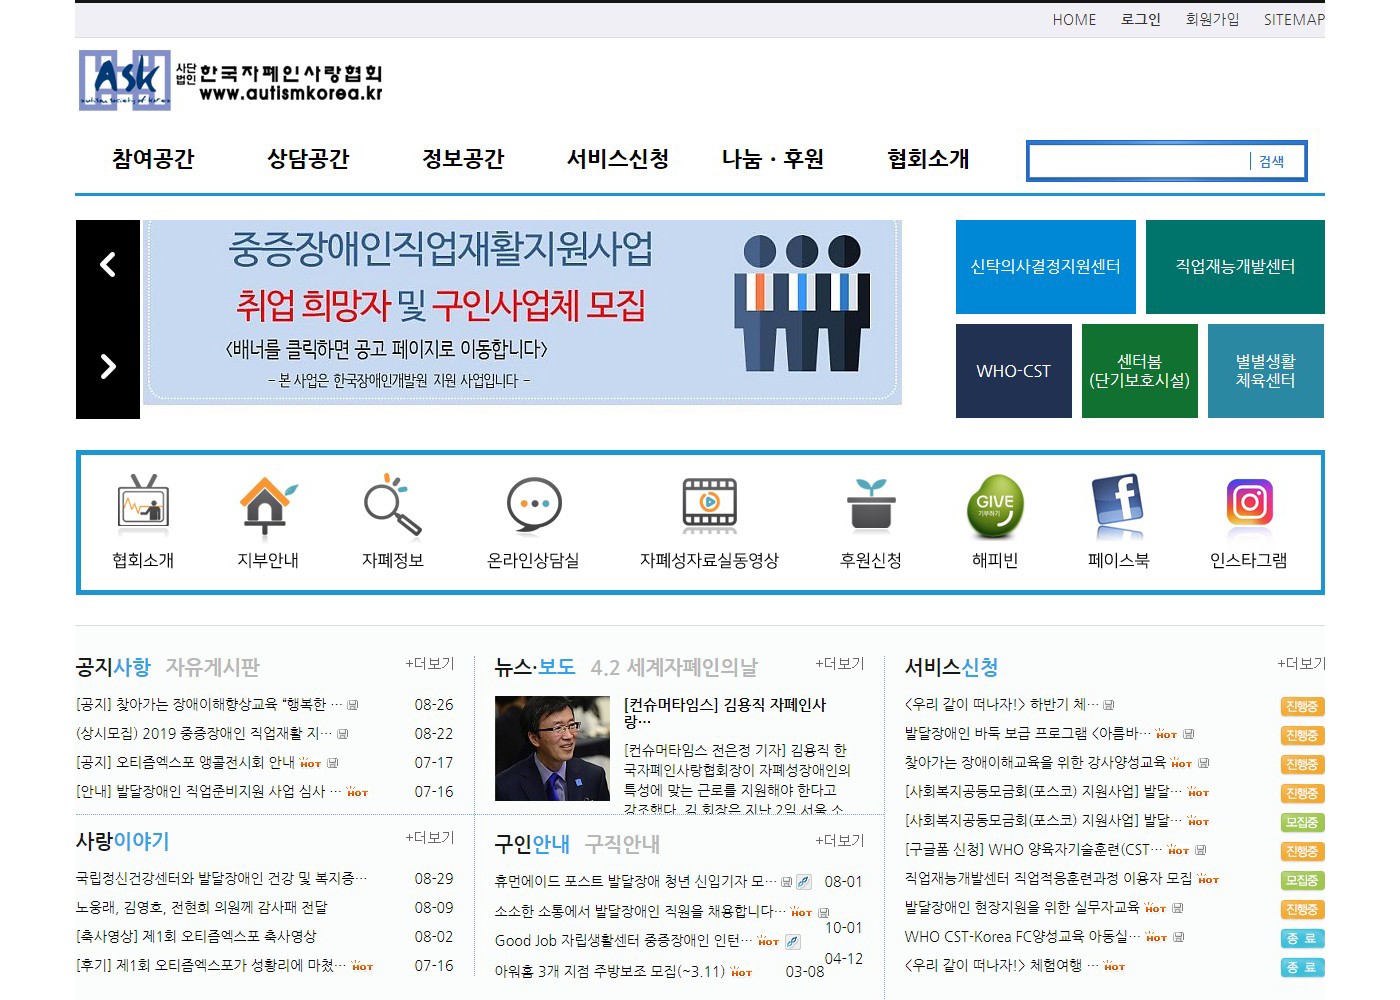This screenshot has height=1000, width=1400.
Task: Open the 자폐성자료실동영상 film icon
Action: click(709, 505)
